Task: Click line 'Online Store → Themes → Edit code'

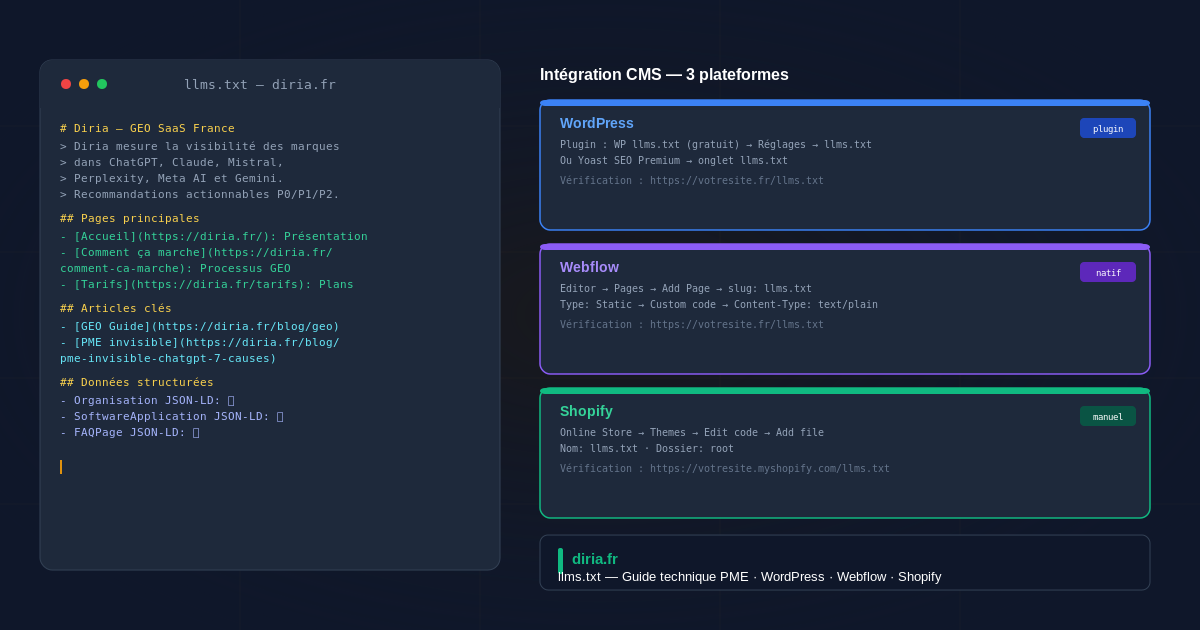Action: tap(692, 432)
